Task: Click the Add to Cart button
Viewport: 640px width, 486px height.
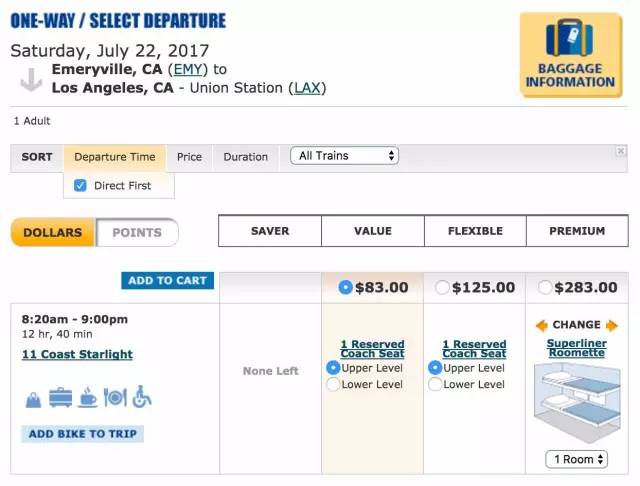Action: coord(167,281)
